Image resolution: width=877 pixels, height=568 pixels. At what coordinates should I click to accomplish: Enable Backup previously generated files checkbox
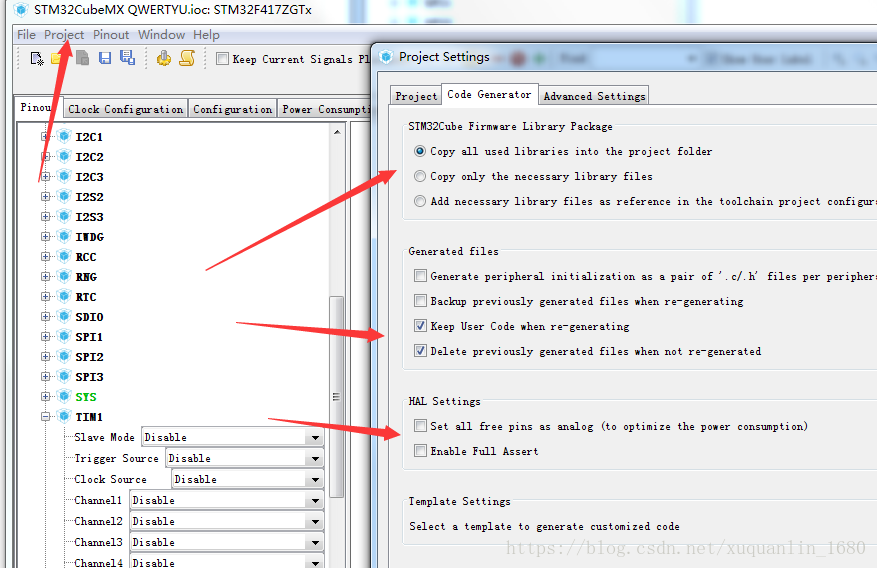(420, 301)
